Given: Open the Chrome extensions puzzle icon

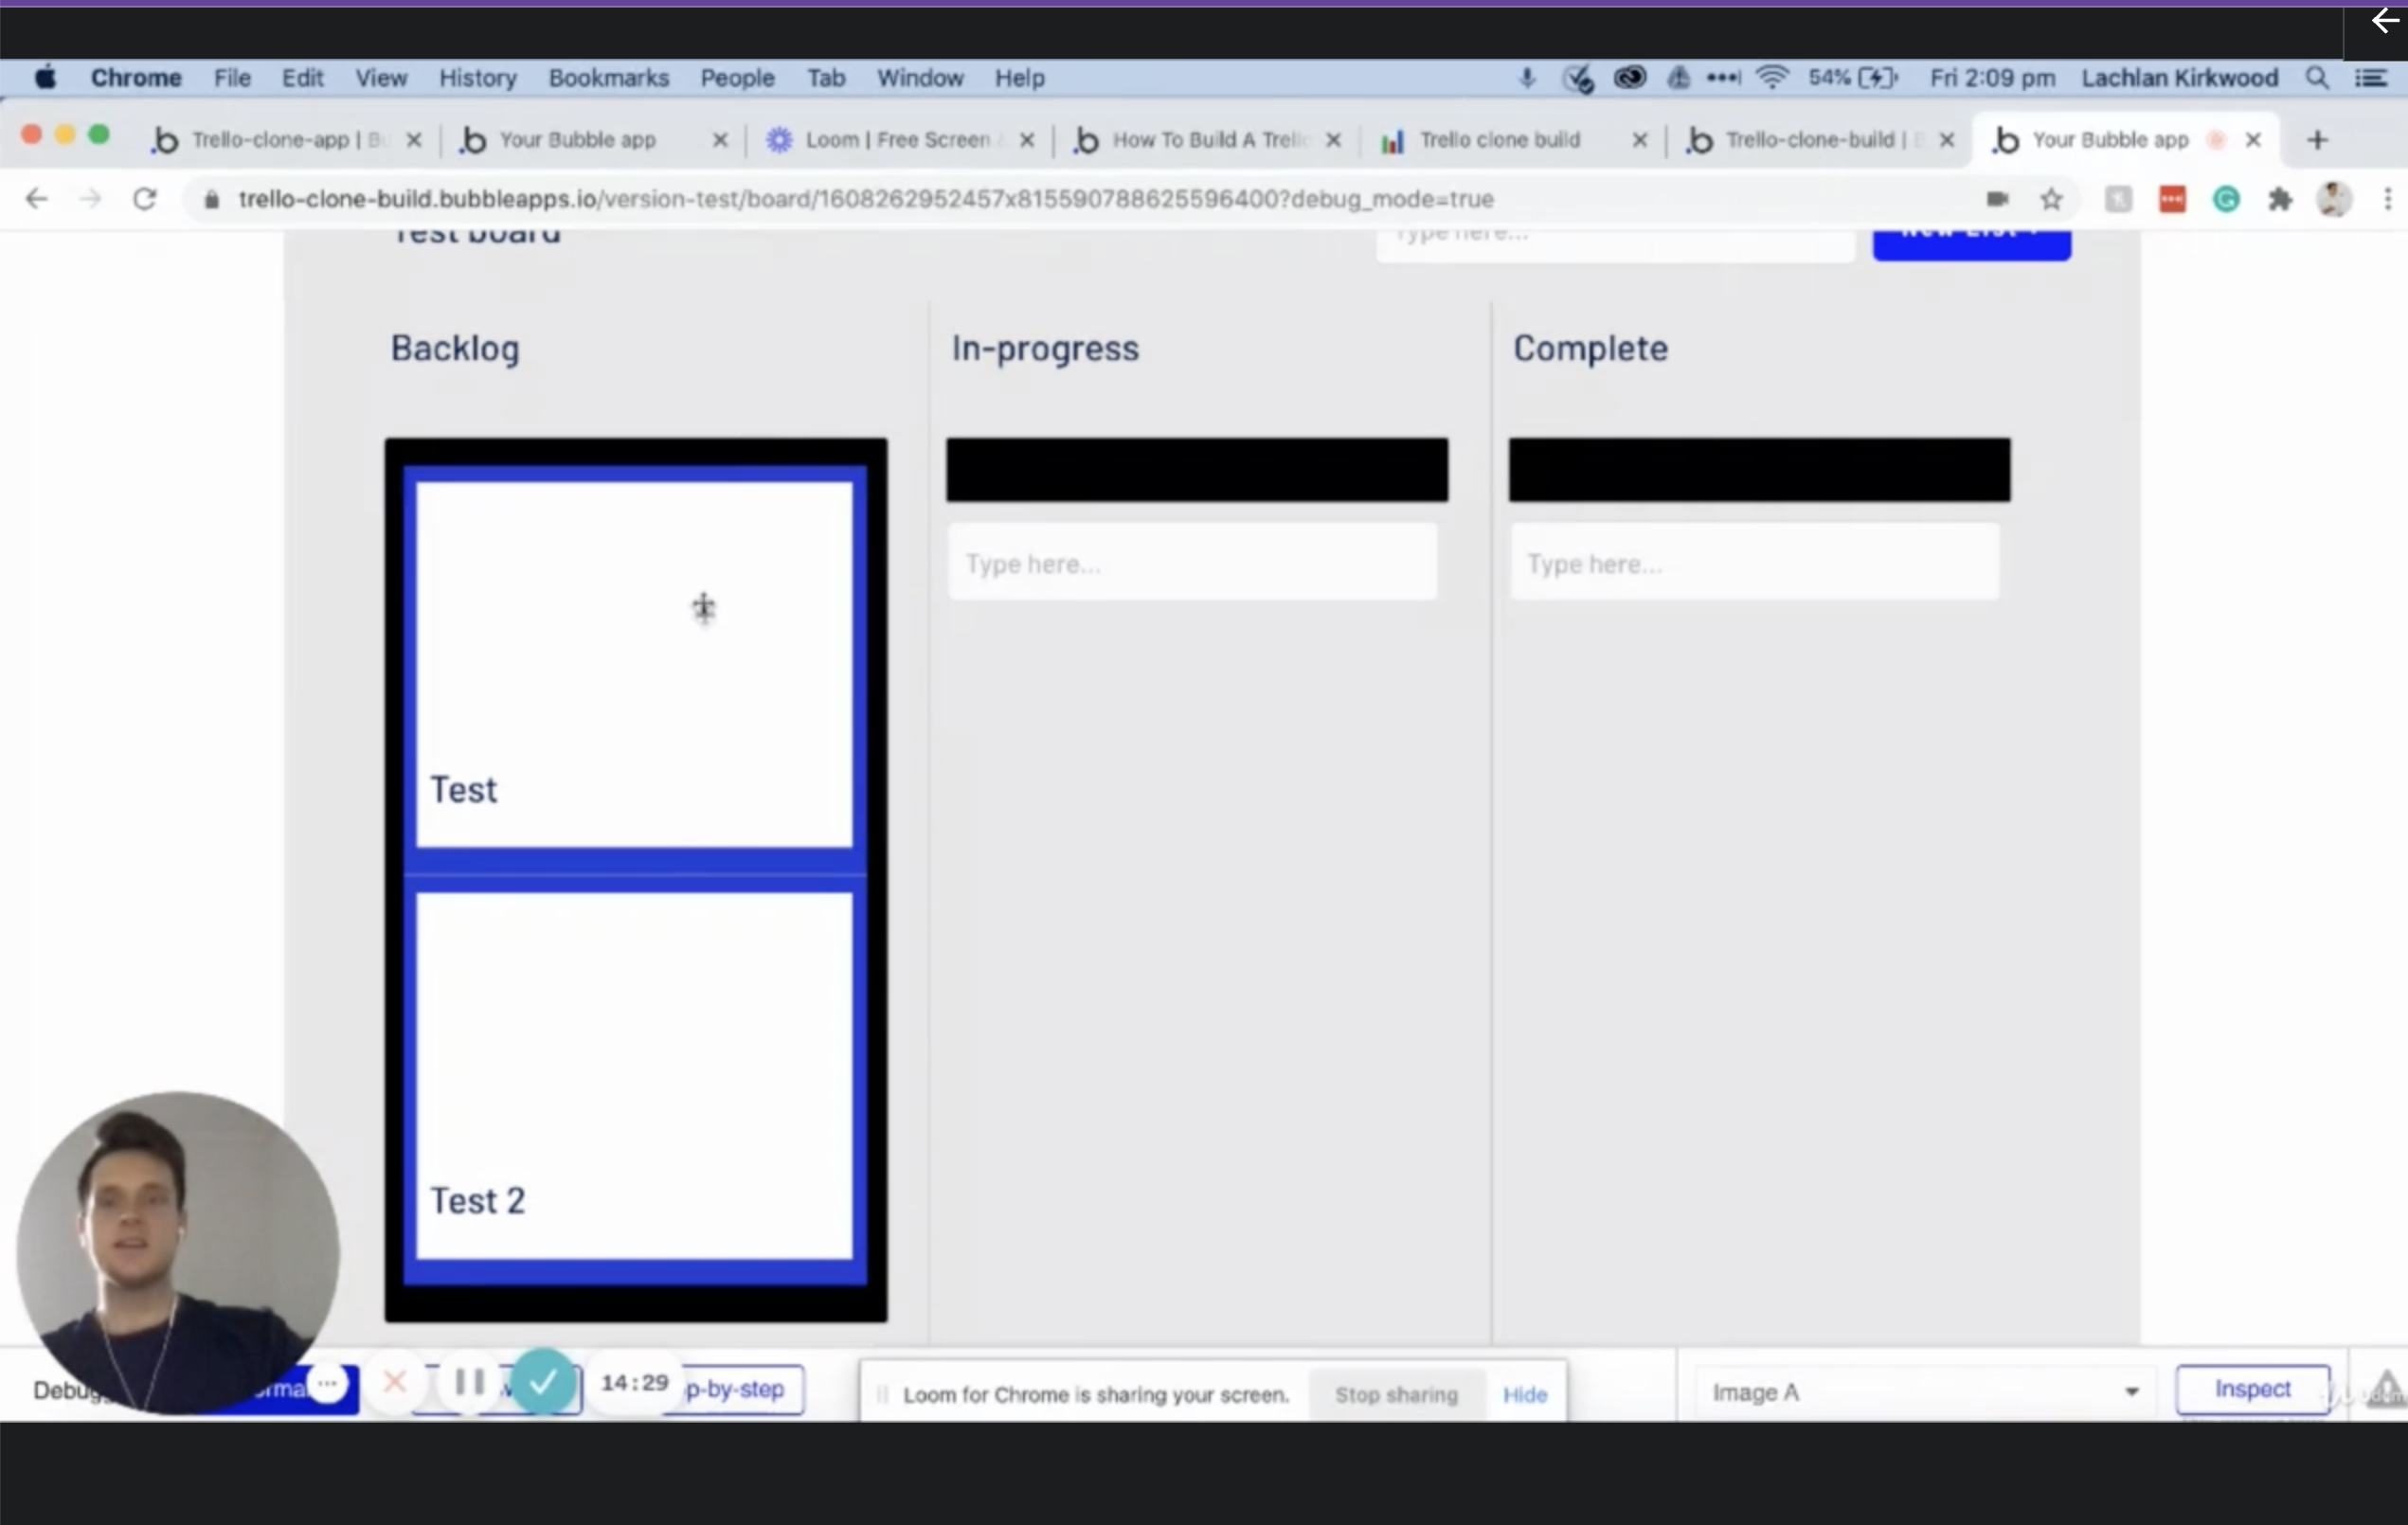Looking at the screenshot, I should tap(2280, 200).
